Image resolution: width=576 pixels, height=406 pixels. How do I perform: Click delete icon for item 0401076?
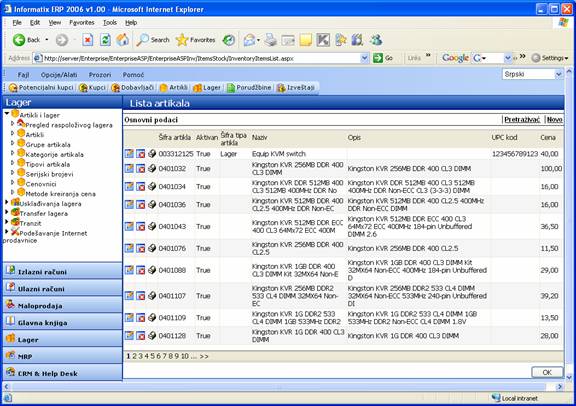click(x=140, y=248)
